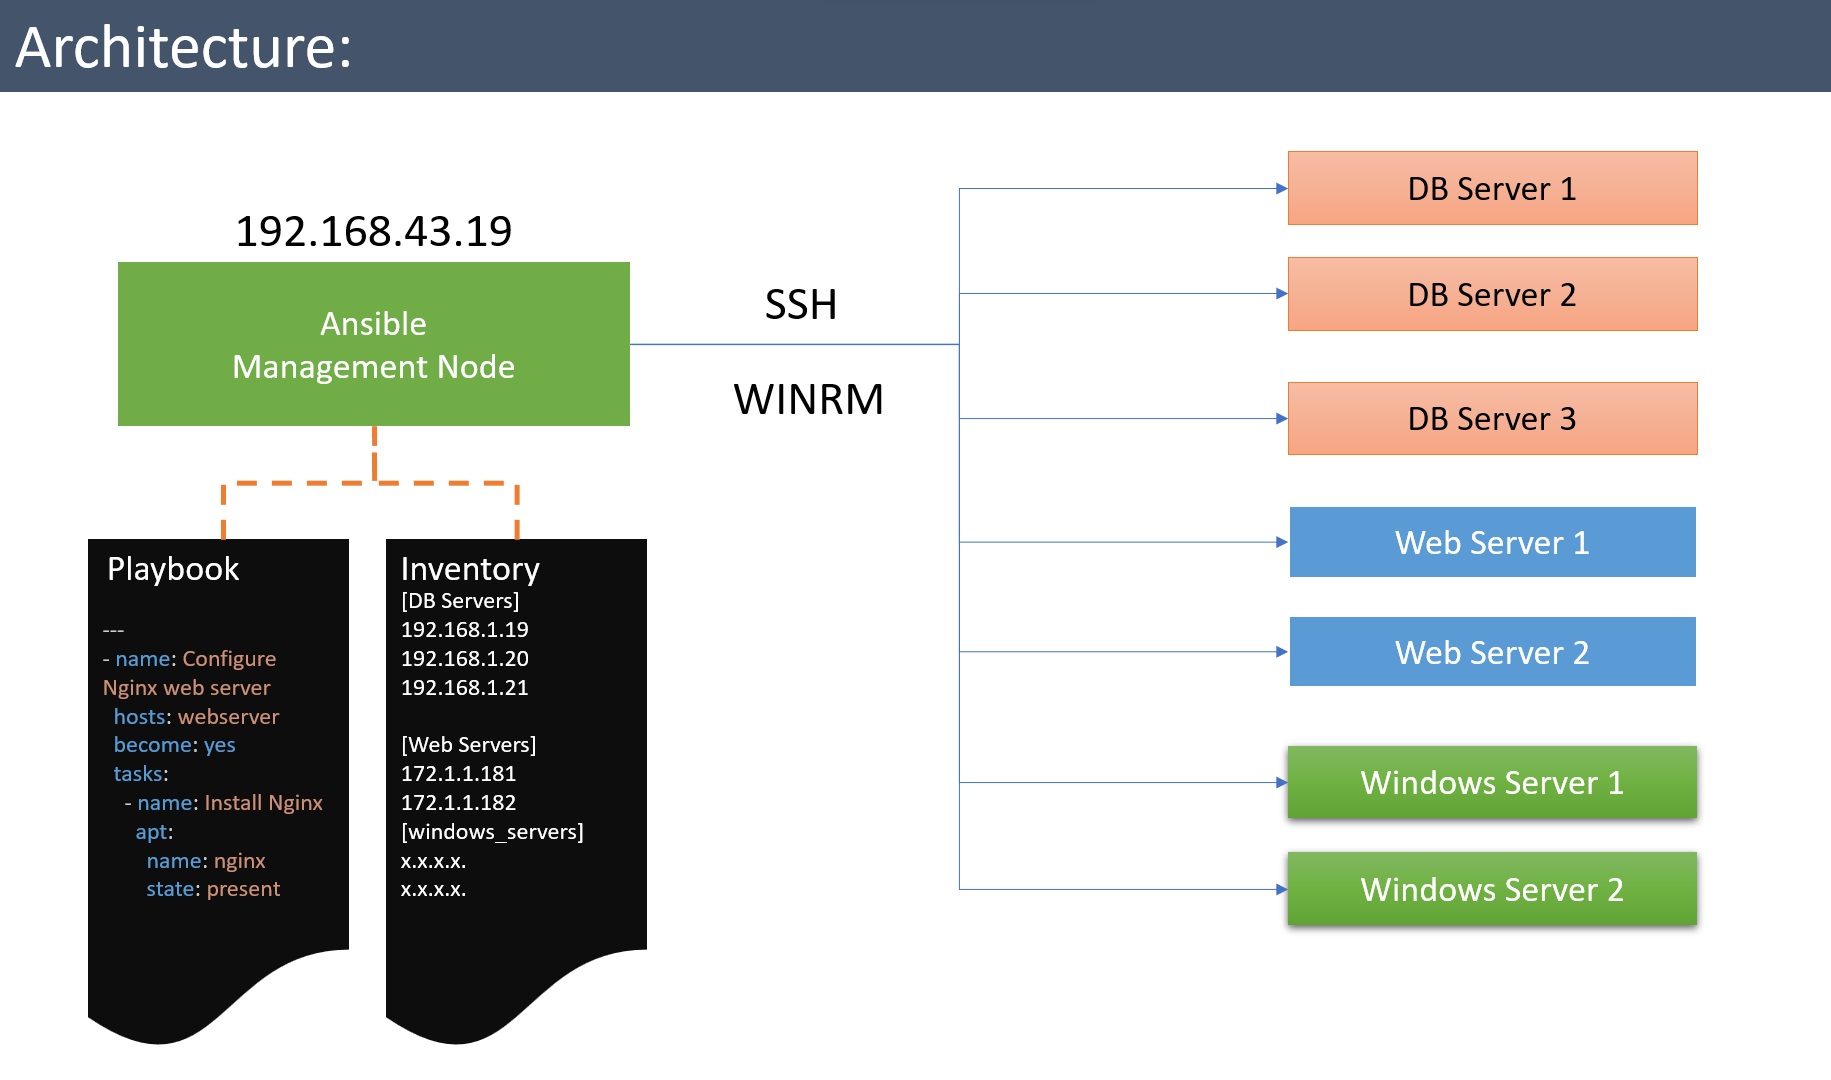Select the DB Server 2 box

(x=1492, y=294)
